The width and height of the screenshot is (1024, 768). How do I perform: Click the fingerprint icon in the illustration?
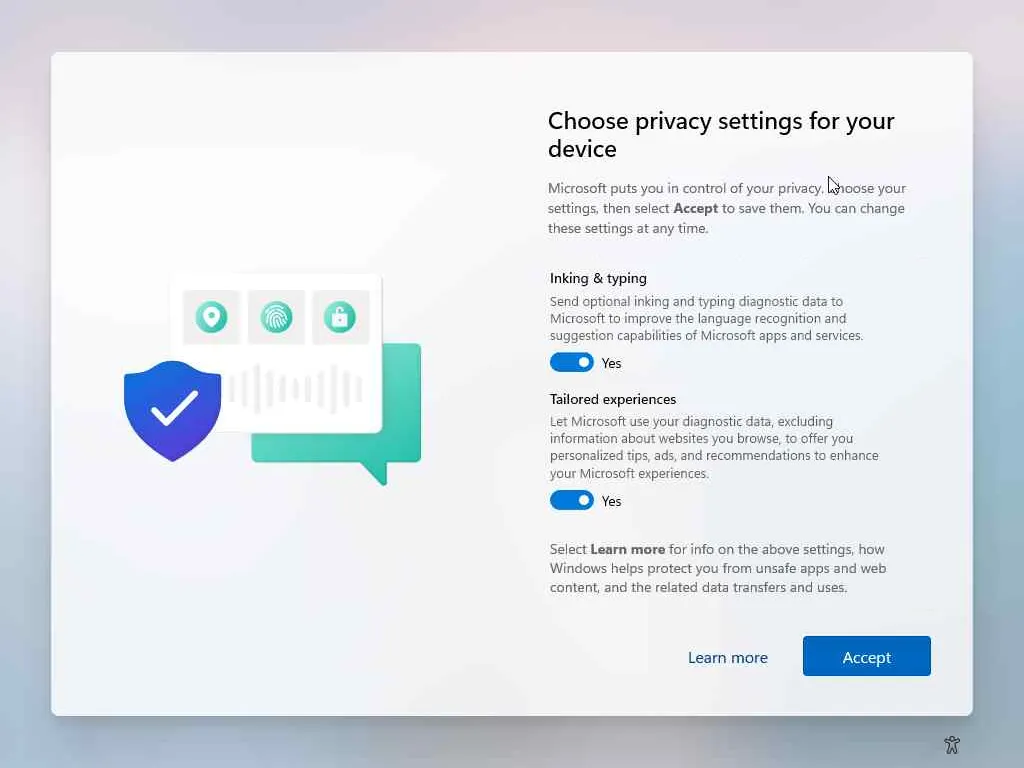276,317
